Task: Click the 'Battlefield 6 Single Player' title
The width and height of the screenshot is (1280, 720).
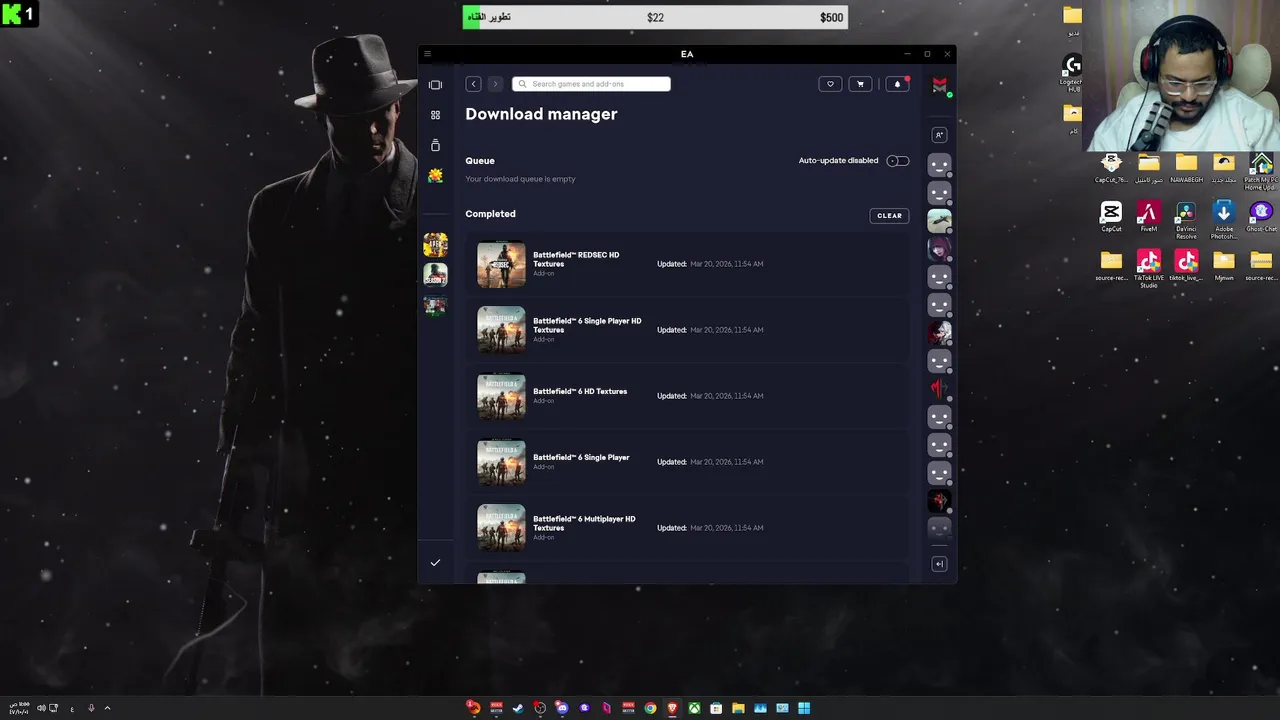Action: coord(581,457)
